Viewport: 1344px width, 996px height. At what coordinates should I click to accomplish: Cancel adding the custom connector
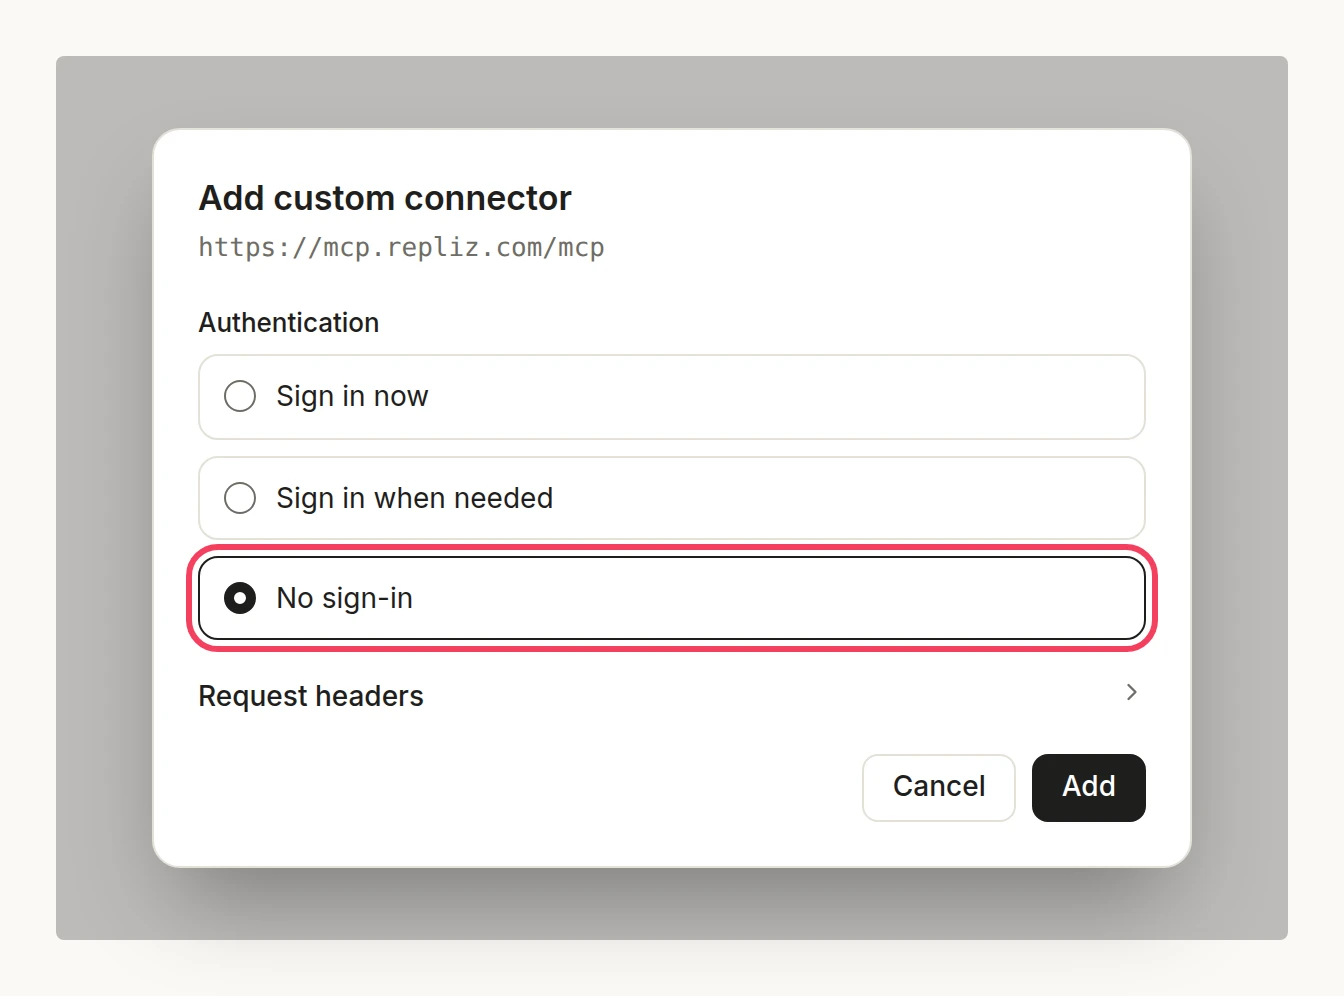point(938,787)
